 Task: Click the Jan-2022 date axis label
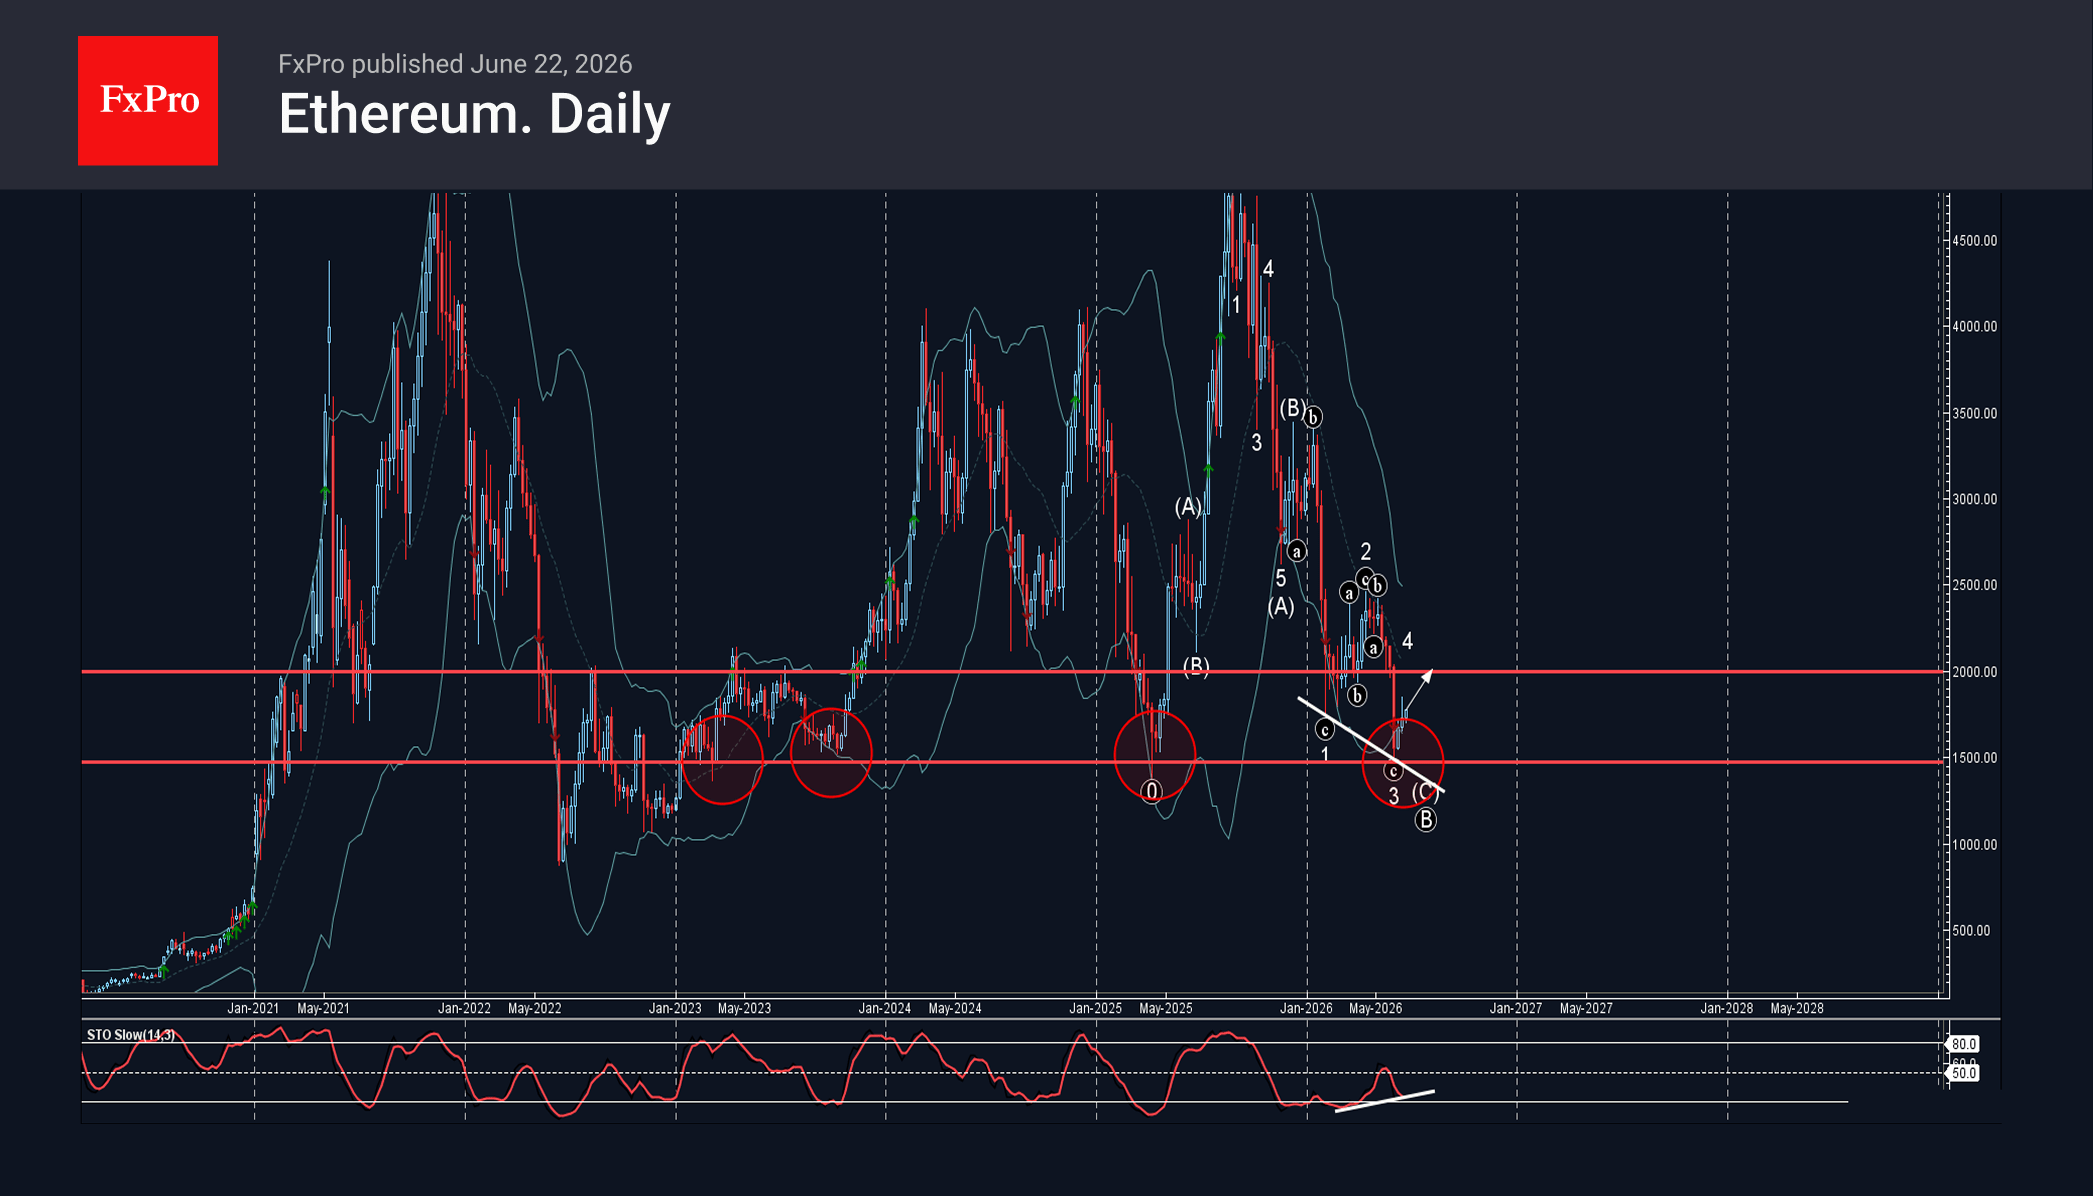pos(464,1008)
